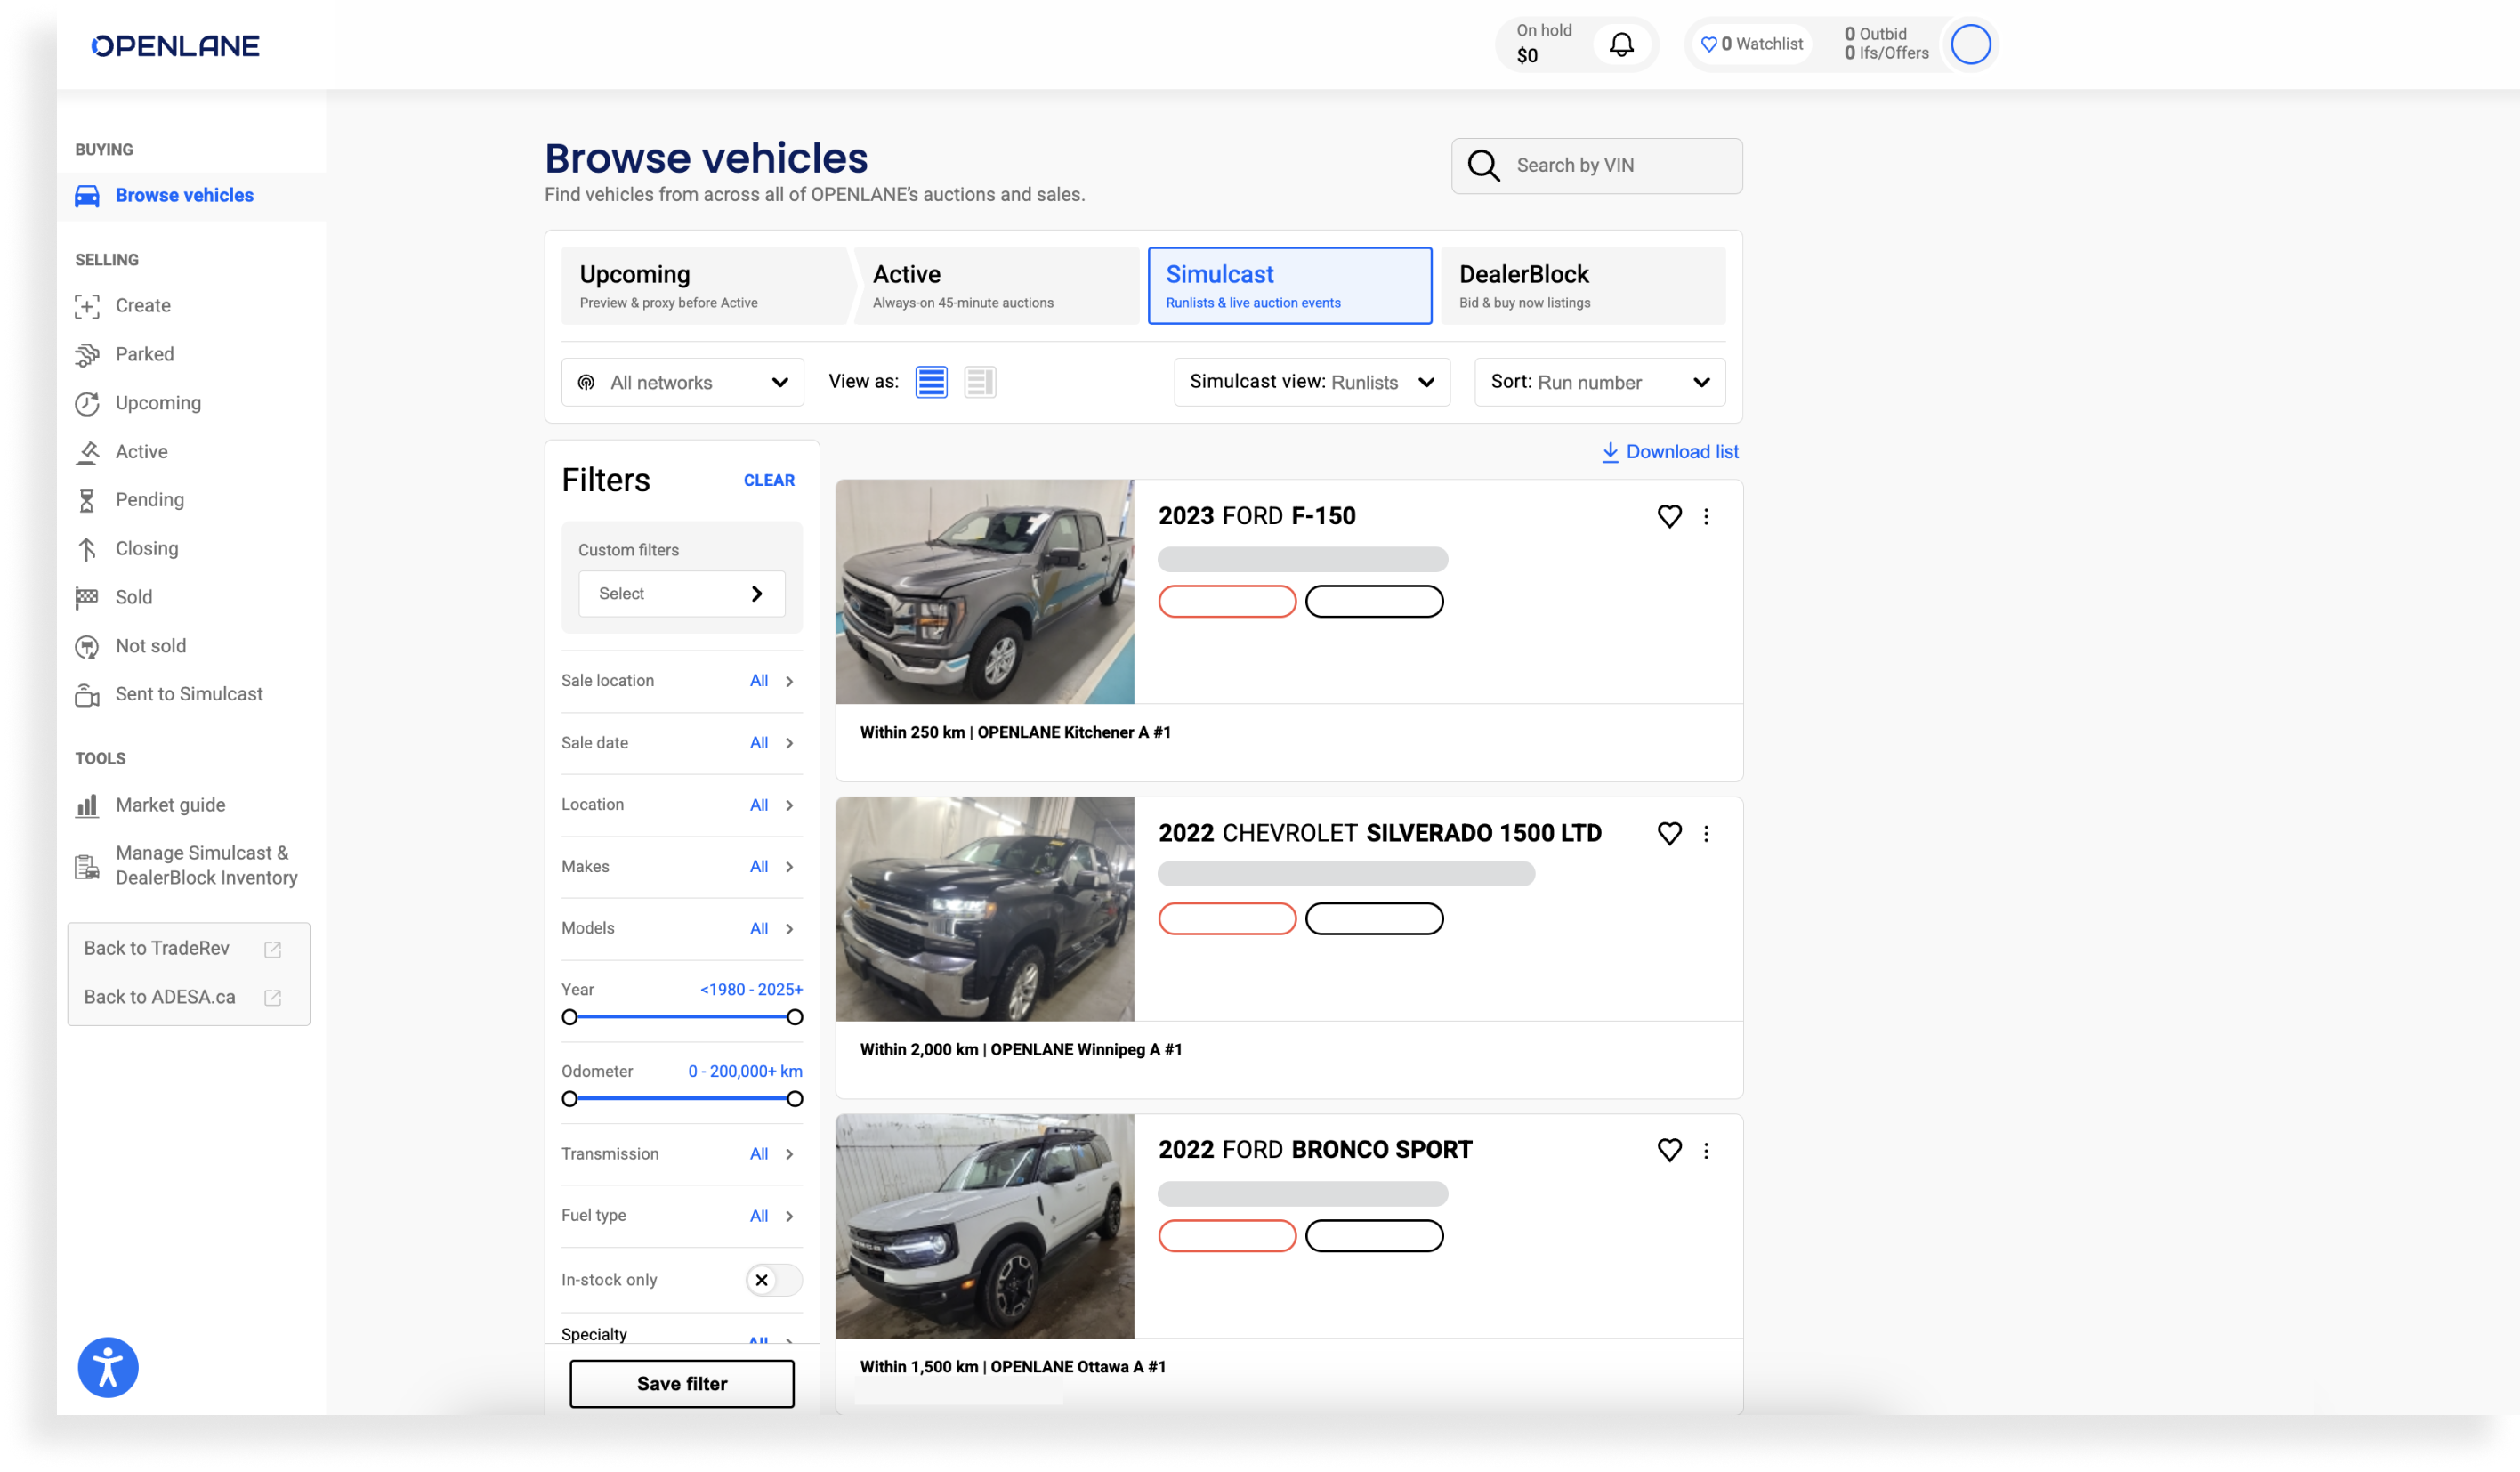Open more options for Ford F-150
This screenshot has height=1472, width=2520.
(x=1706, y=517)
